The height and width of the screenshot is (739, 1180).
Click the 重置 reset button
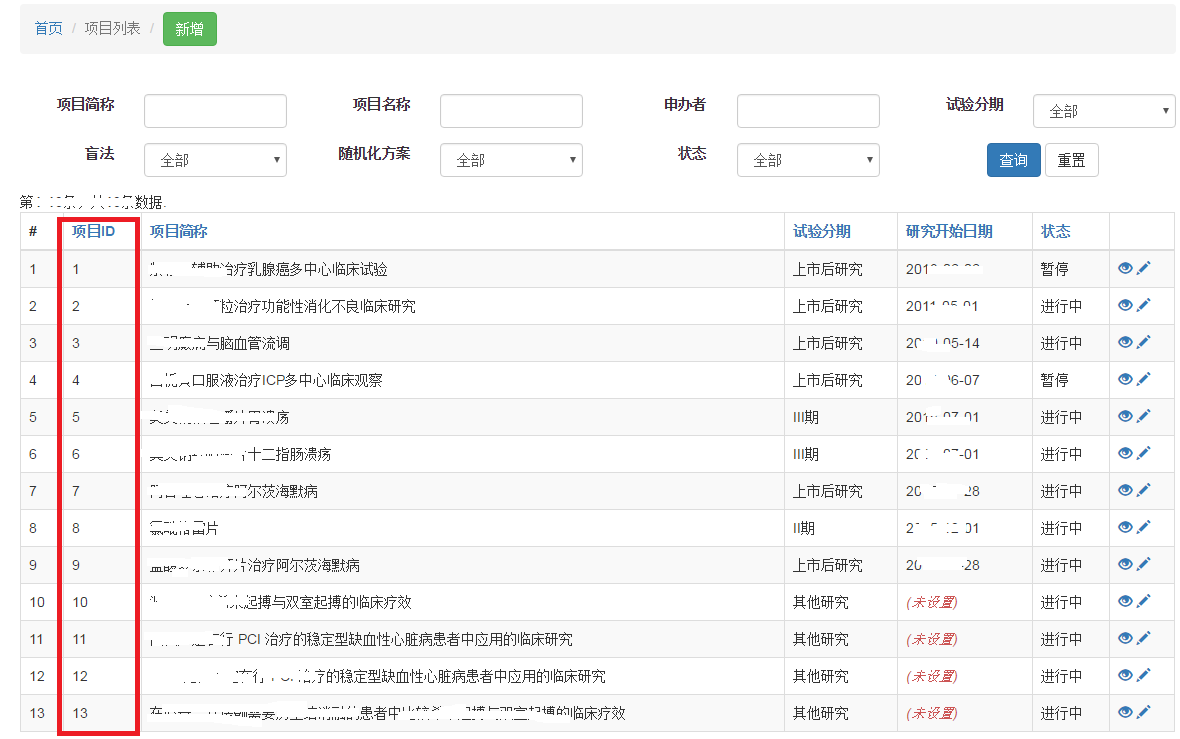click(x=1071, y=160)
